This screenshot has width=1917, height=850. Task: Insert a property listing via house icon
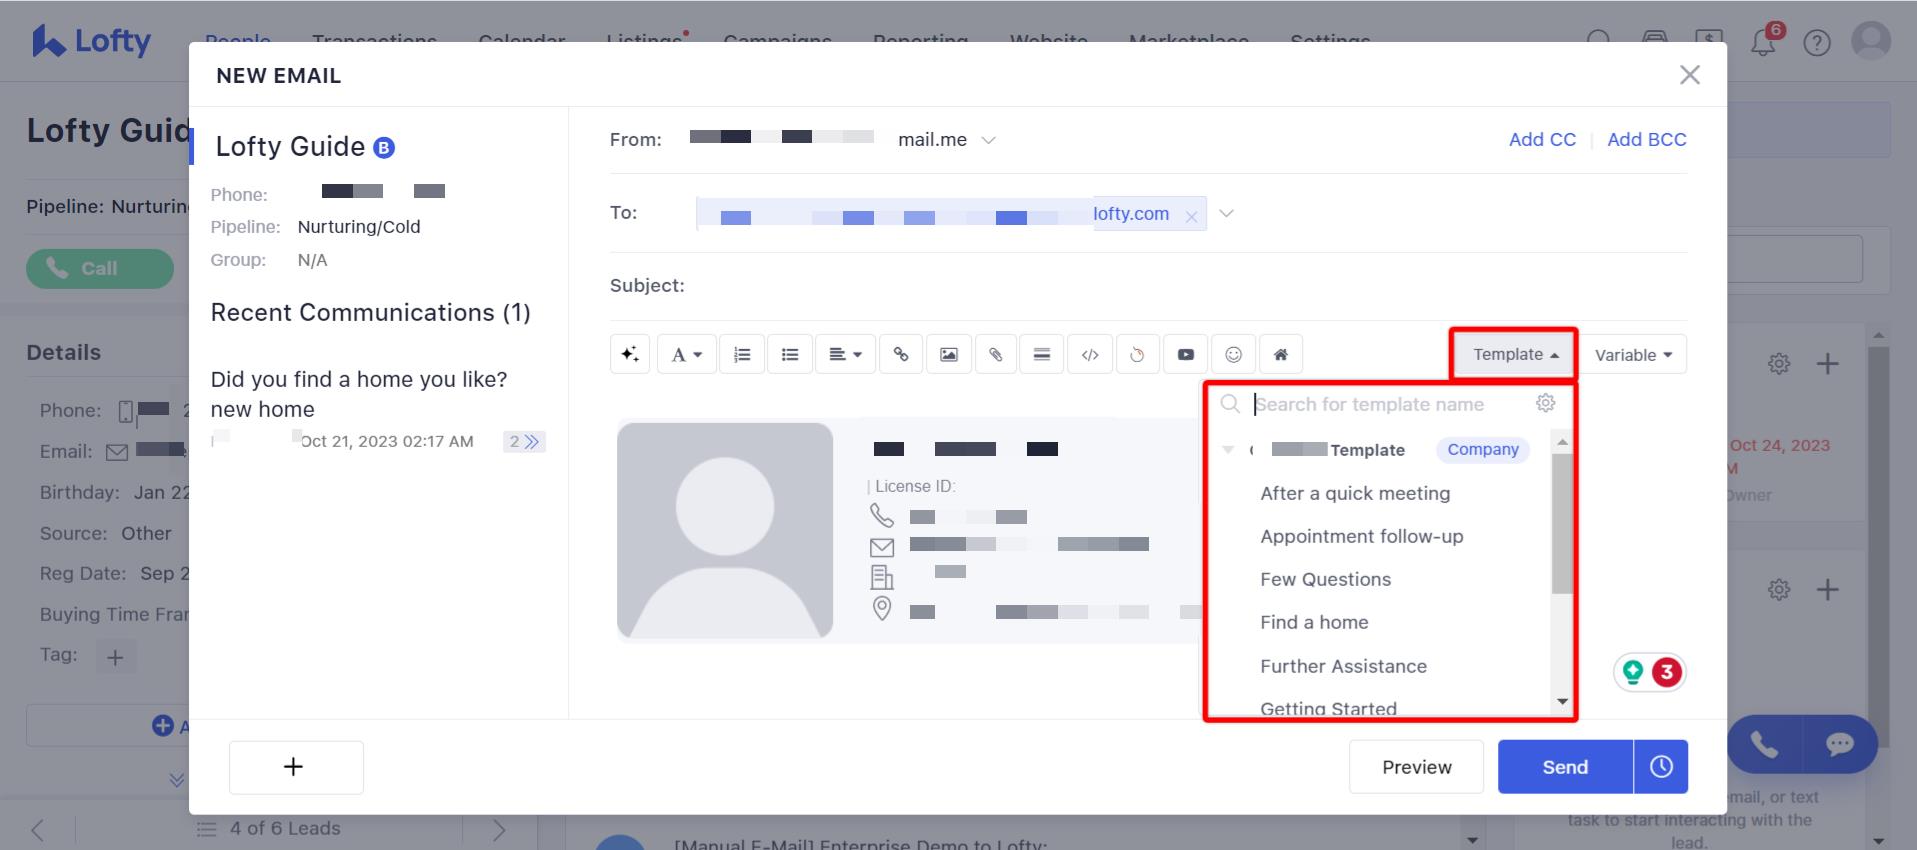[x=1281, y=354]
